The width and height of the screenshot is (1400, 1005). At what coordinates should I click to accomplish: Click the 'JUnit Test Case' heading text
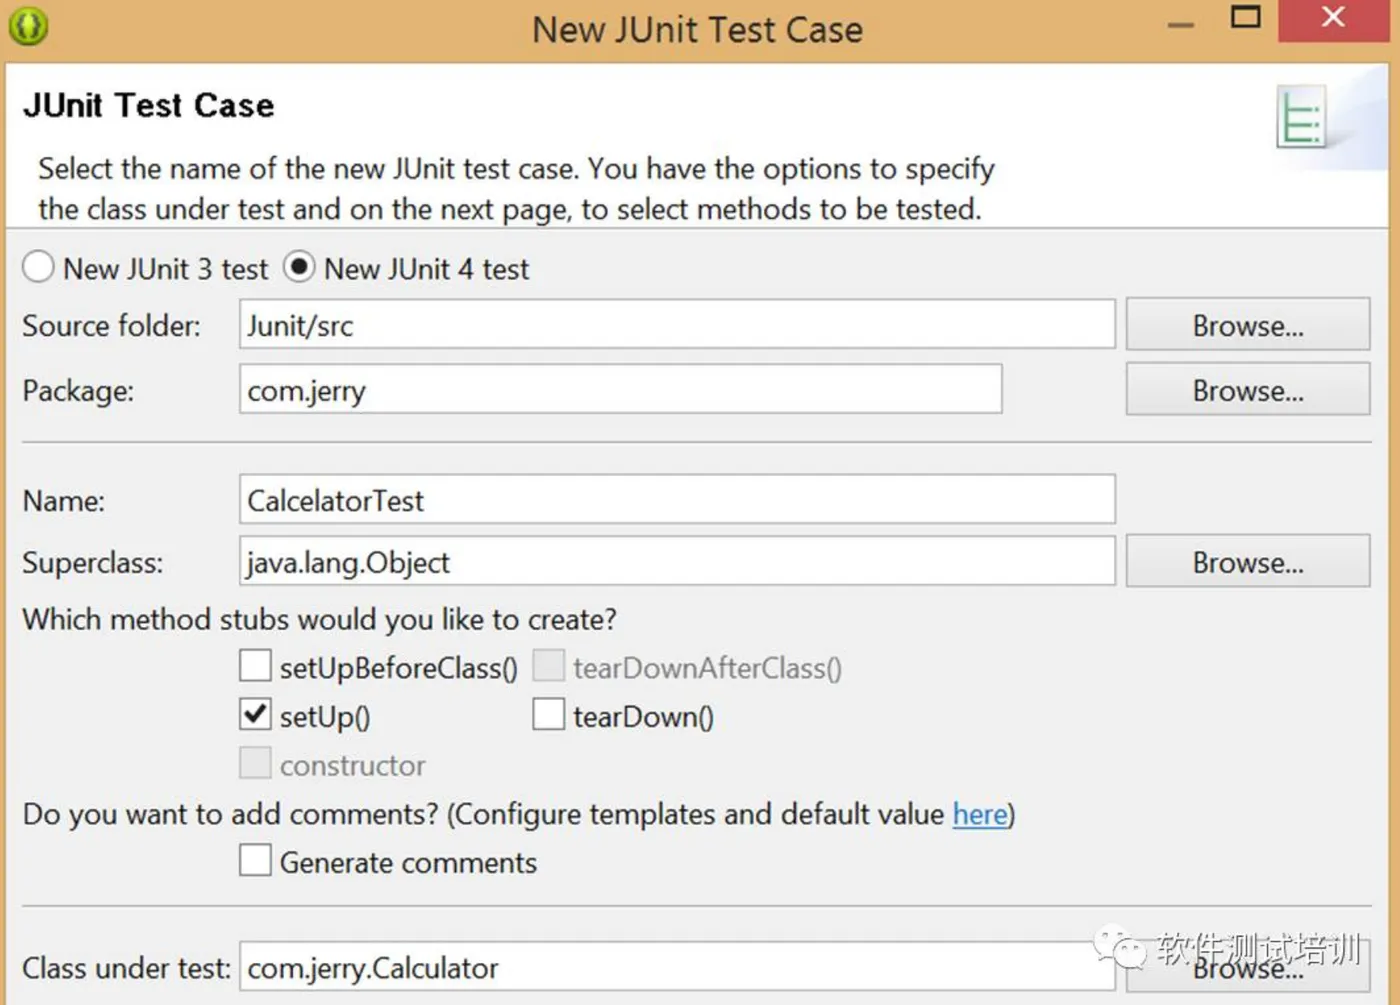[148, 106]
